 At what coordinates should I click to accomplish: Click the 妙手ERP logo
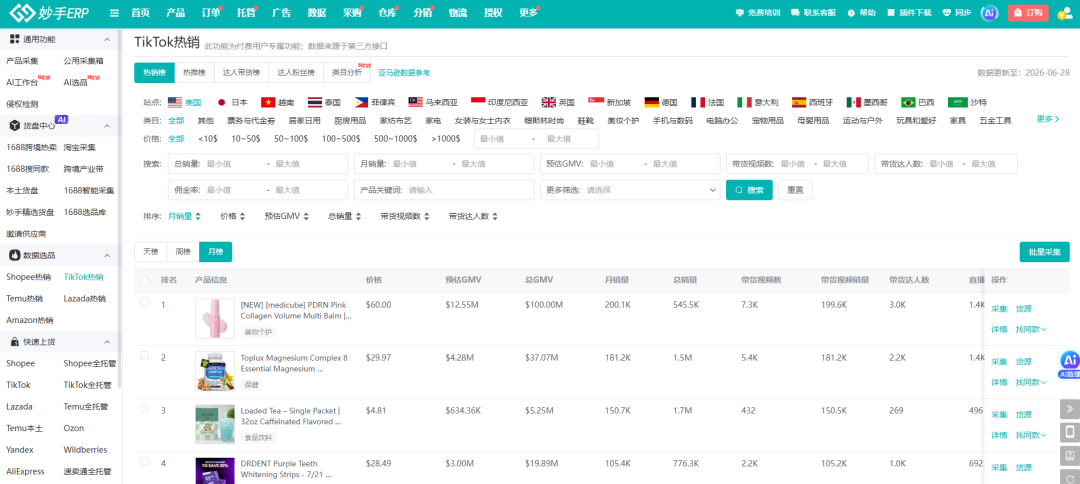tap(49, 12)
